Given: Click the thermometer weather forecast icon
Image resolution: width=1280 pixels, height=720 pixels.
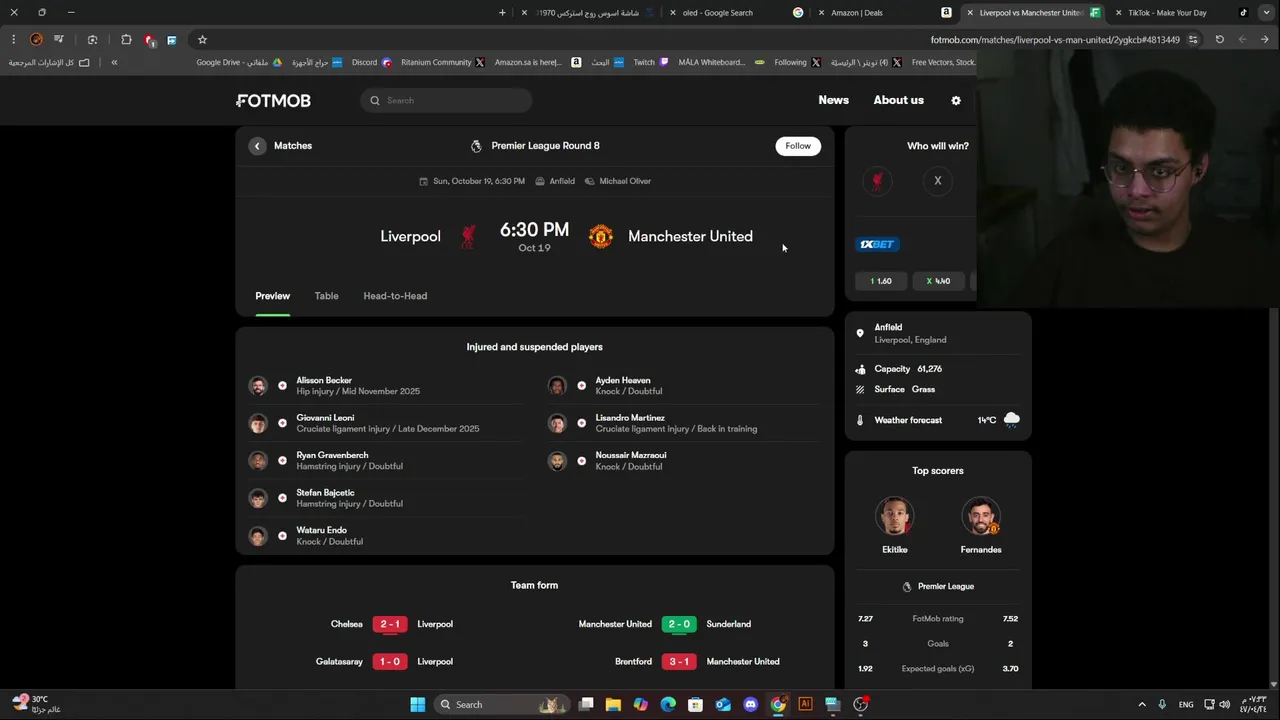Looking at the screenshot, I should pyautogui.click(x=860, y=420).
